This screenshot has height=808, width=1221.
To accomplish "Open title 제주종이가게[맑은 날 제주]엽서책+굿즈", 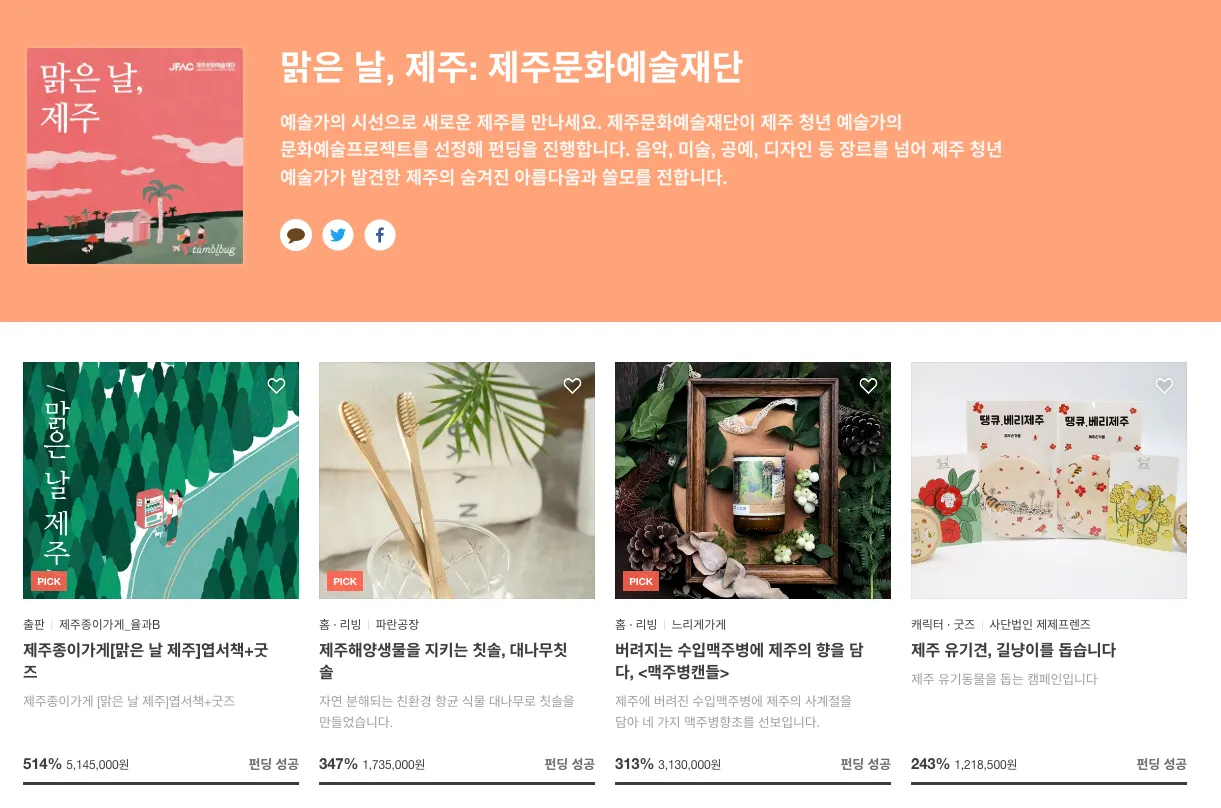I will 146,660.
